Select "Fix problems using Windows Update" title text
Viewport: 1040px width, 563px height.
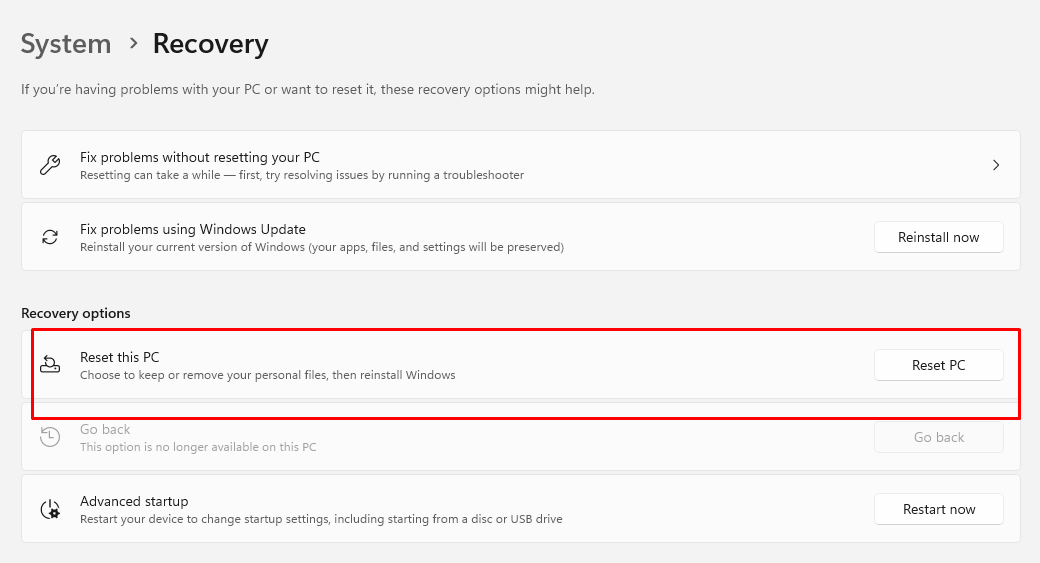pyautogui.click(x=193, y=229)
